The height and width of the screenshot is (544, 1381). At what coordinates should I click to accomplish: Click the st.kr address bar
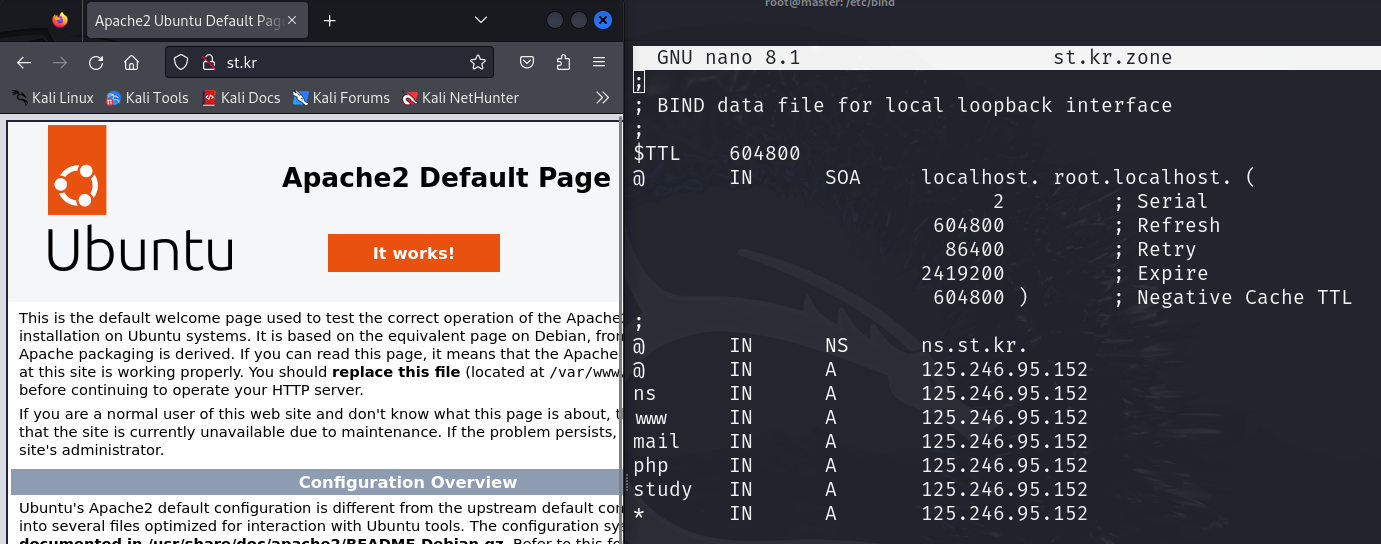click(x=330, y=62)
